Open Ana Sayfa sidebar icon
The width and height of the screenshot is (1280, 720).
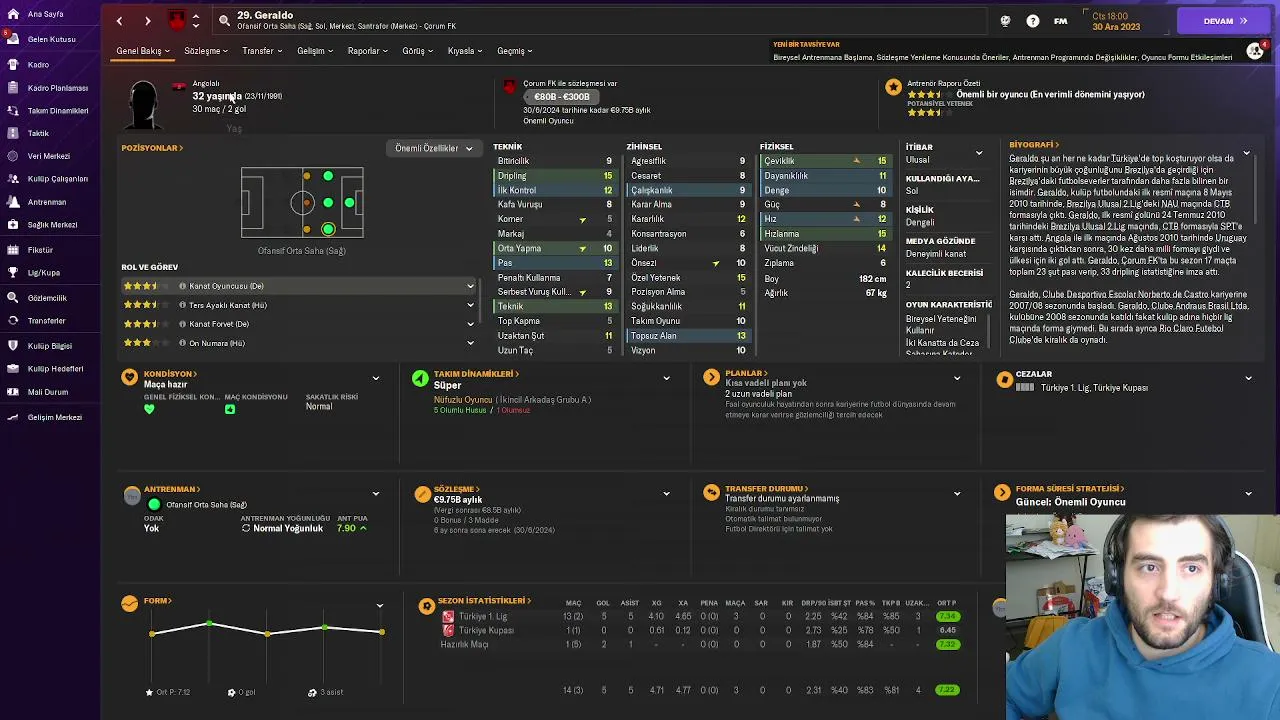[x=12, y=14]
